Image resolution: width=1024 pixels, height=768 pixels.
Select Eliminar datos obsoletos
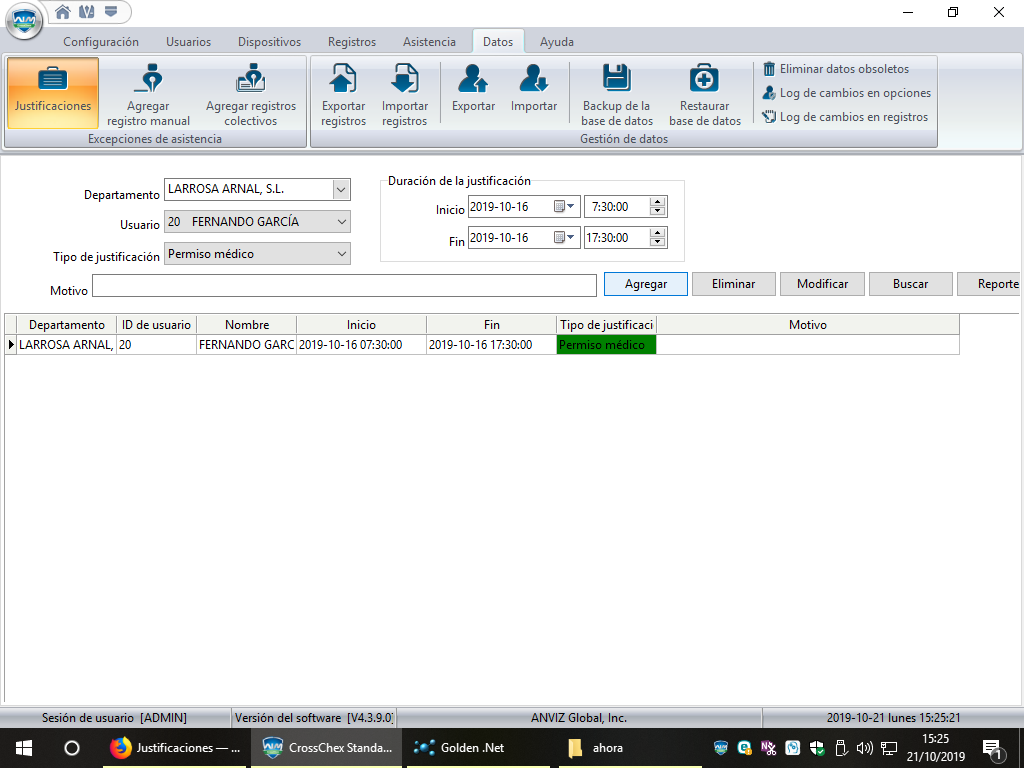coord(836,69)
